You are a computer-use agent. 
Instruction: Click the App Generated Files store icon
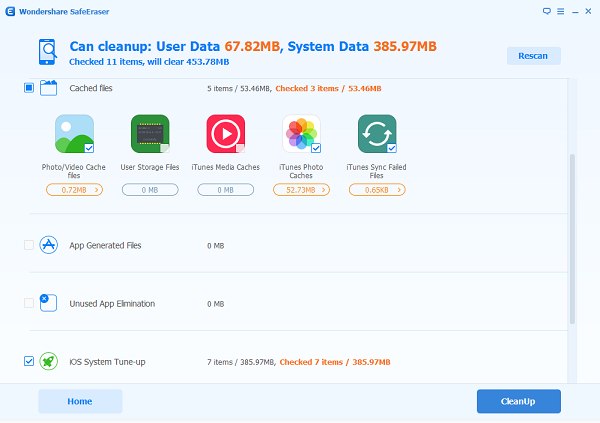click(49, 245)
